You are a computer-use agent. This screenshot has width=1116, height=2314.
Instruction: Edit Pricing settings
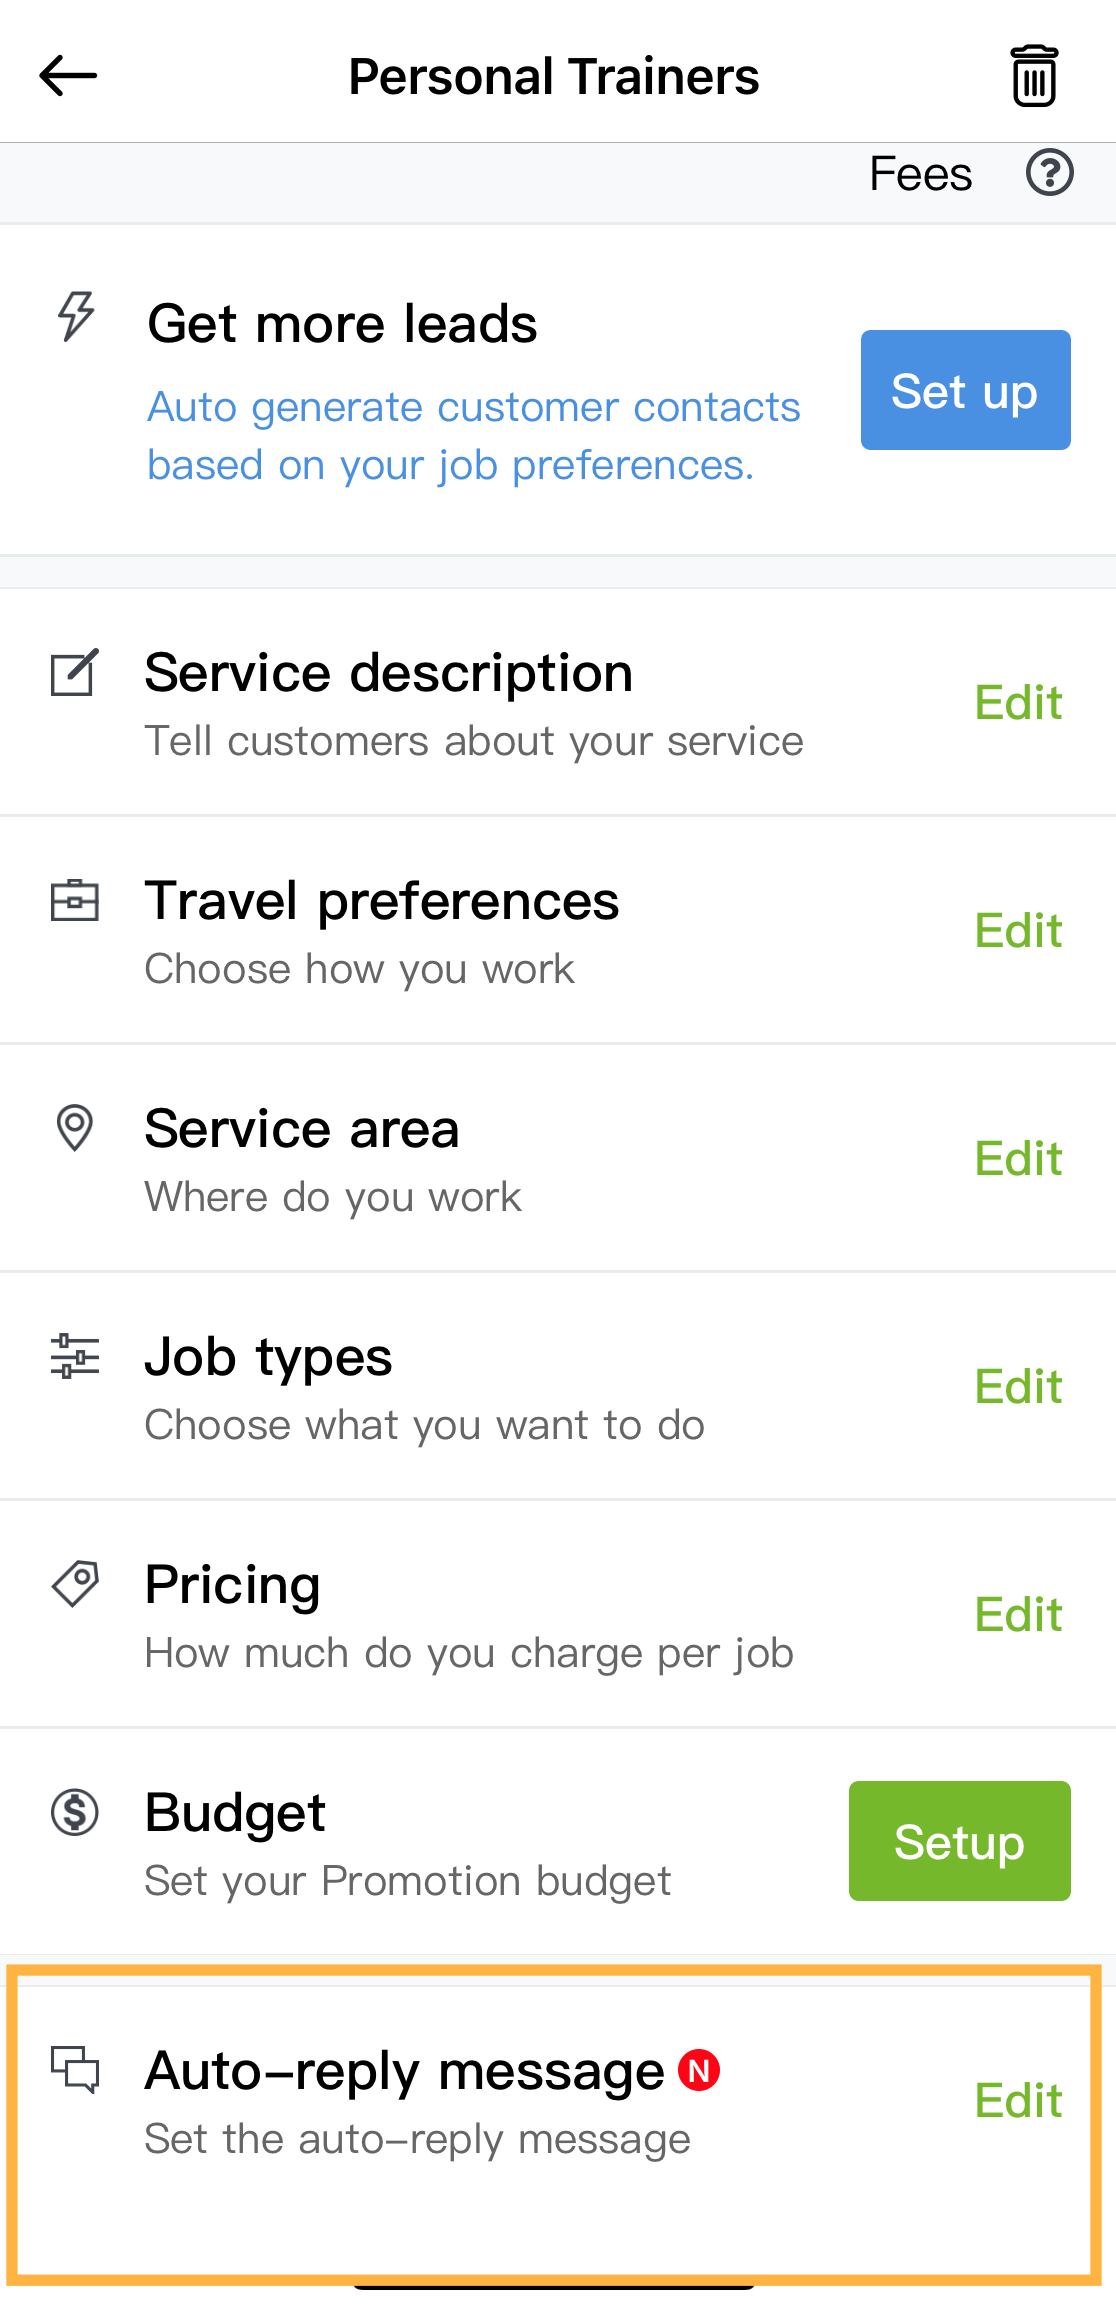click(x=1018, y=1615)
